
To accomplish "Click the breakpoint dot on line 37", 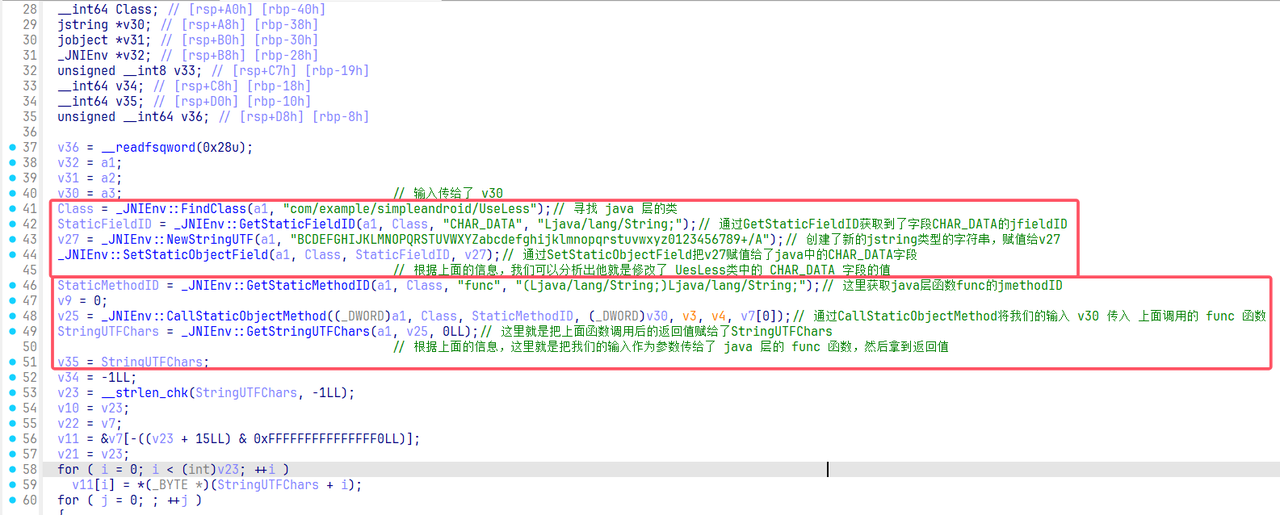I will point(11,147).
